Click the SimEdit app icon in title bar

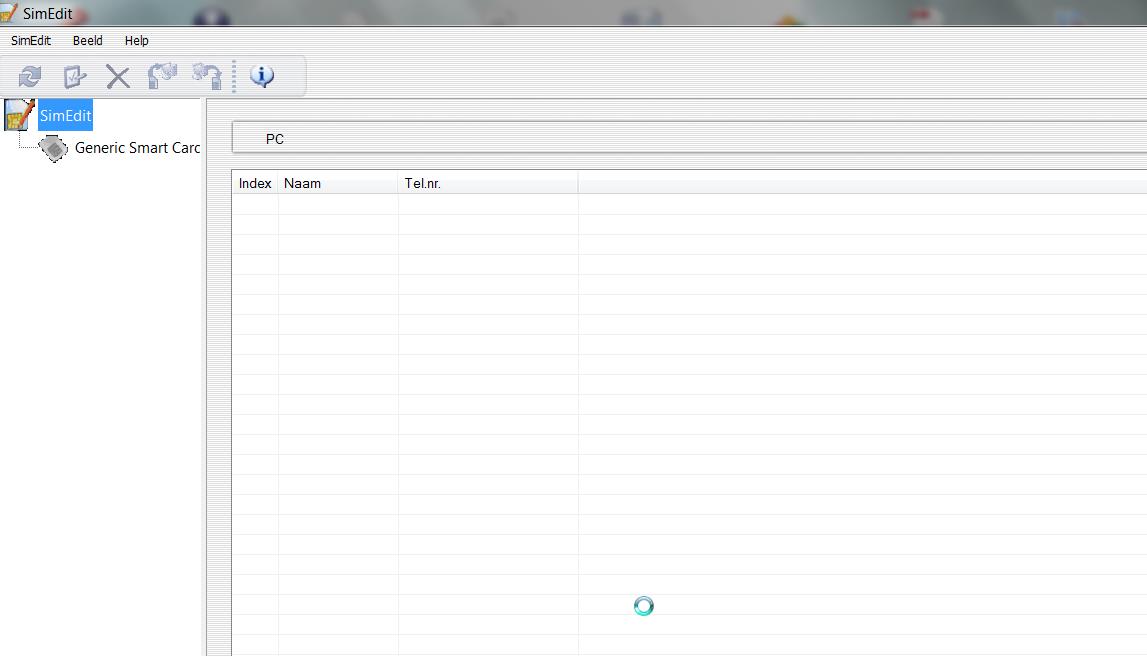9,13
